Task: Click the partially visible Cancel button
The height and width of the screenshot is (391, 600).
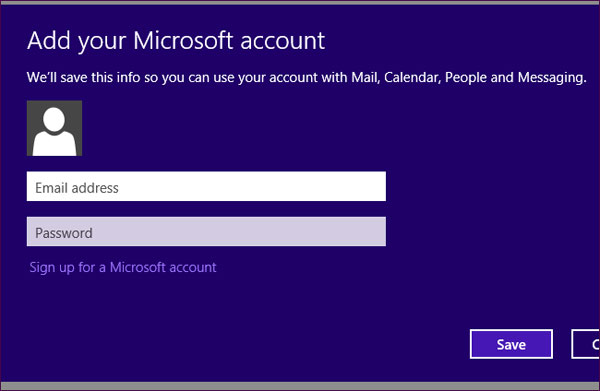Action: pyautogui.click(x=585, y=344)
